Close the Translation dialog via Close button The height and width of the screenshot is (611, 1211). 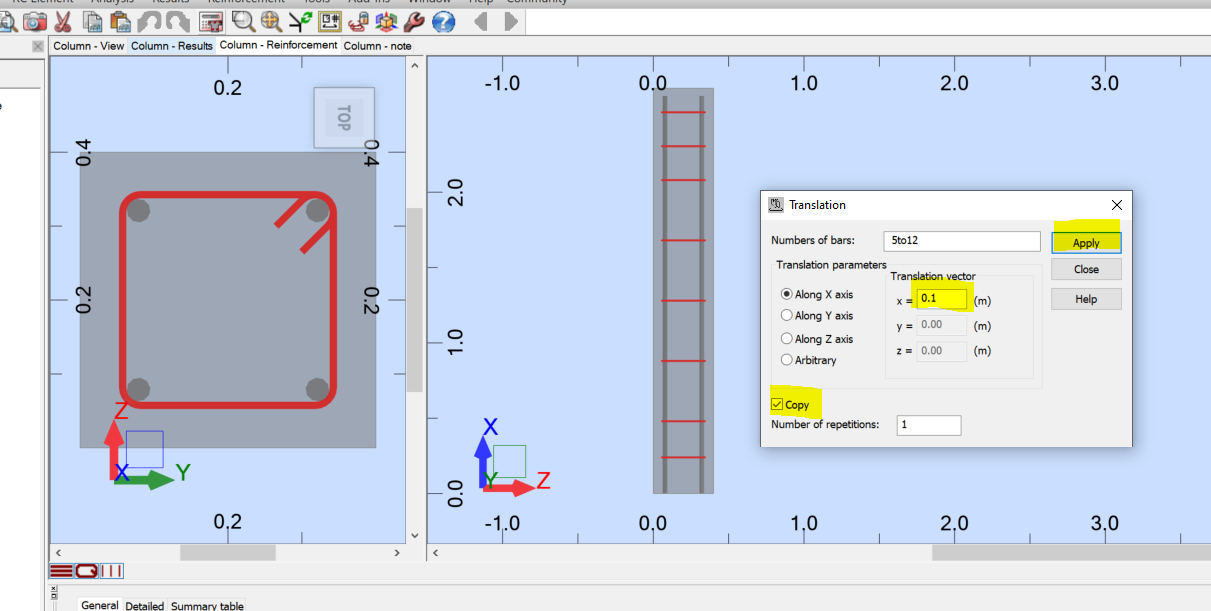click(1086, 268)
